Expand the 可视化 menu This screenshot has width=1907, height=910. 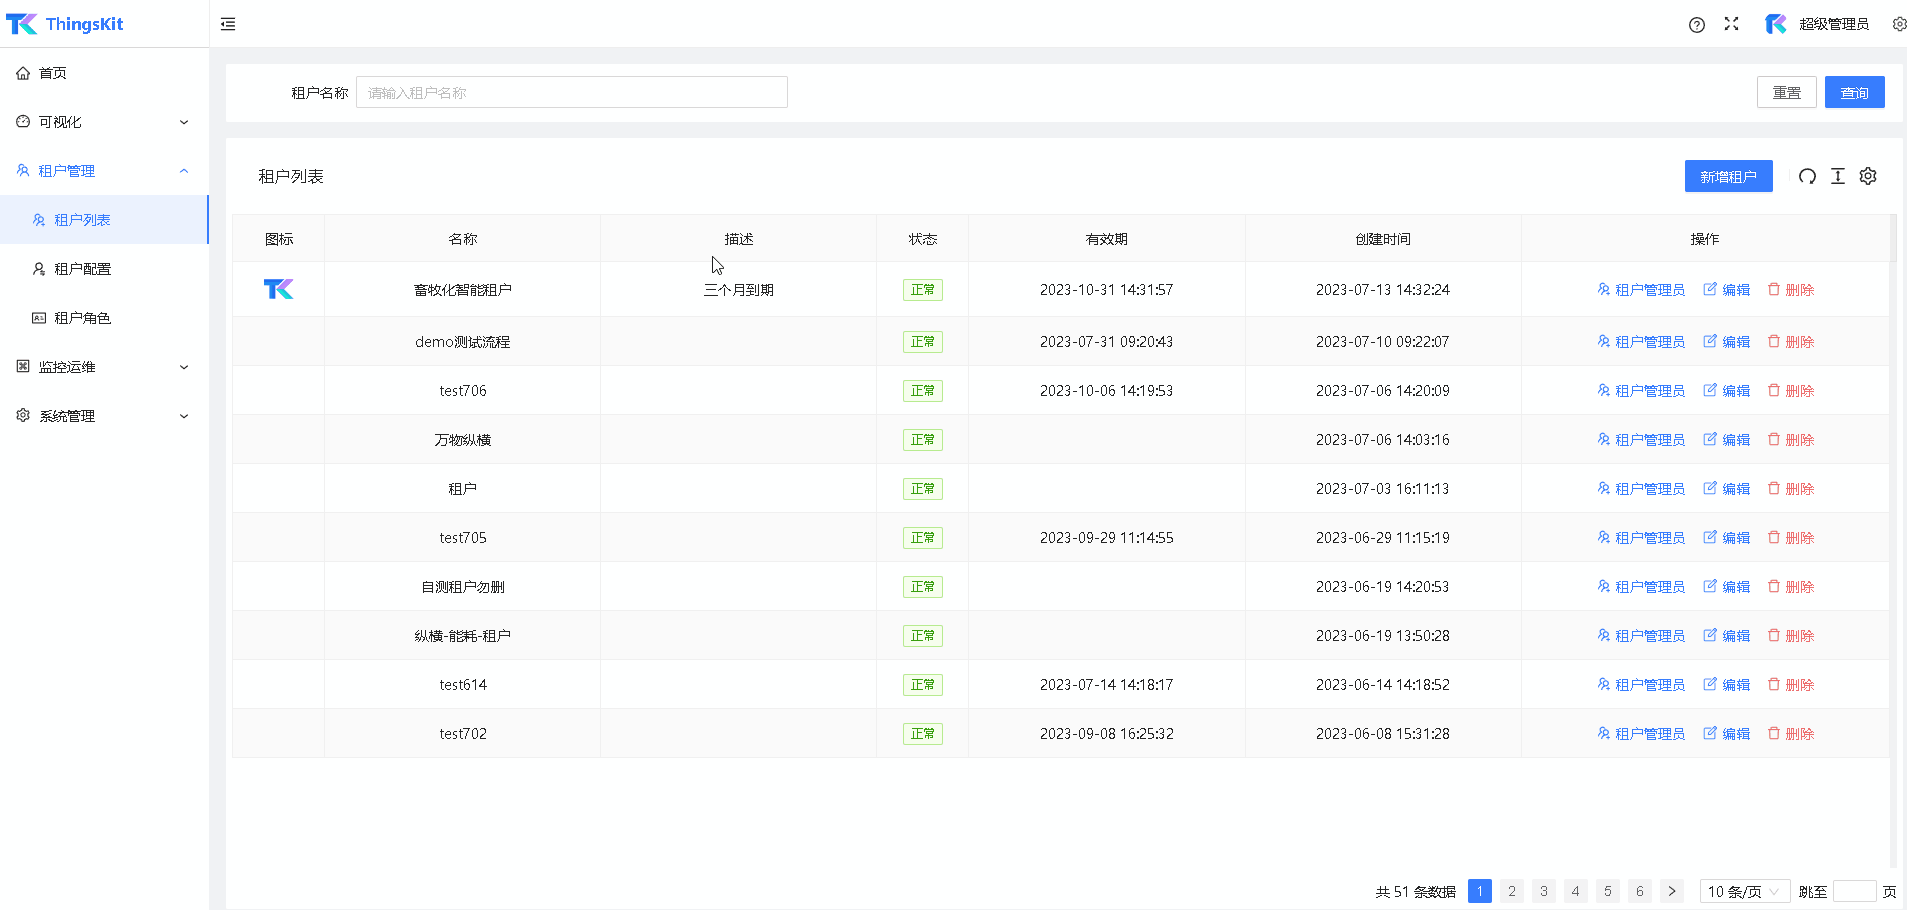click(104, 122)
